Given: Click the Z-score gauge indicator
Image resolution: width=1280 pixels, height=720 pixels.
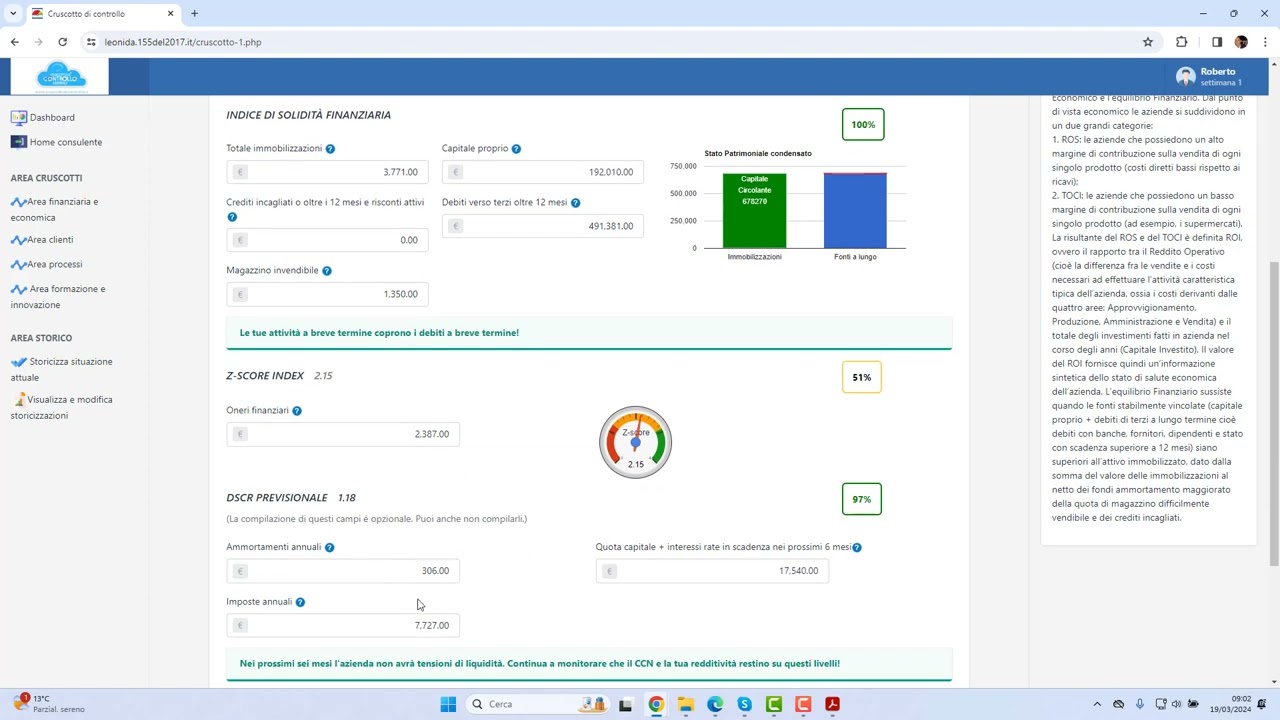Looking at the screenshot, I should [x=635, y=442].
